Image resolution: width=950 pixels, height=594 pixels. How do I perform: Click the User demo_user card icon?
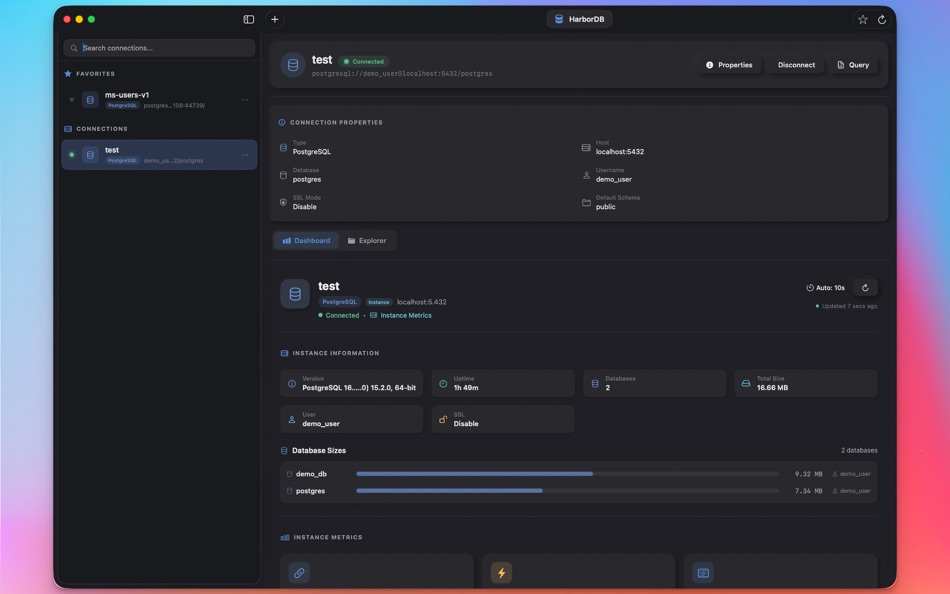(291, 419)
